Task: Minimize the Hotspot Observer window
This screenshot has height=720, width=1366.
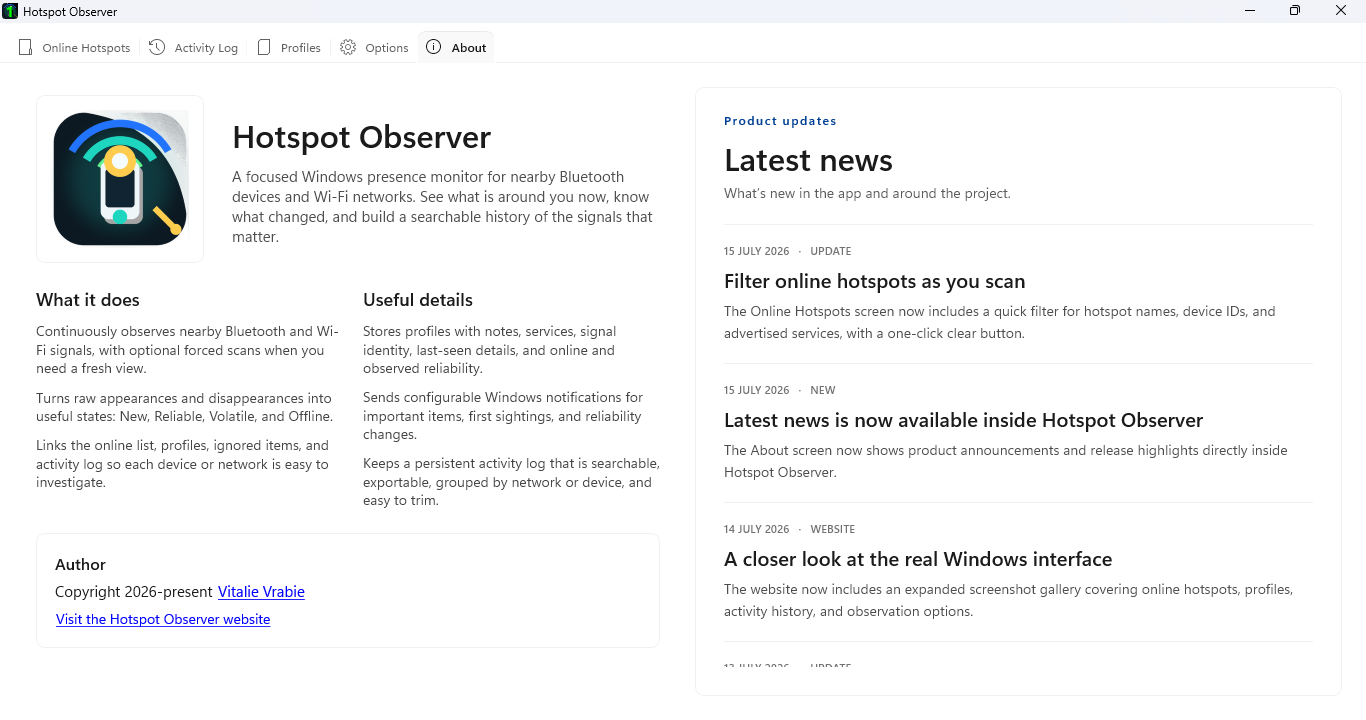Action: (1250, 11)
